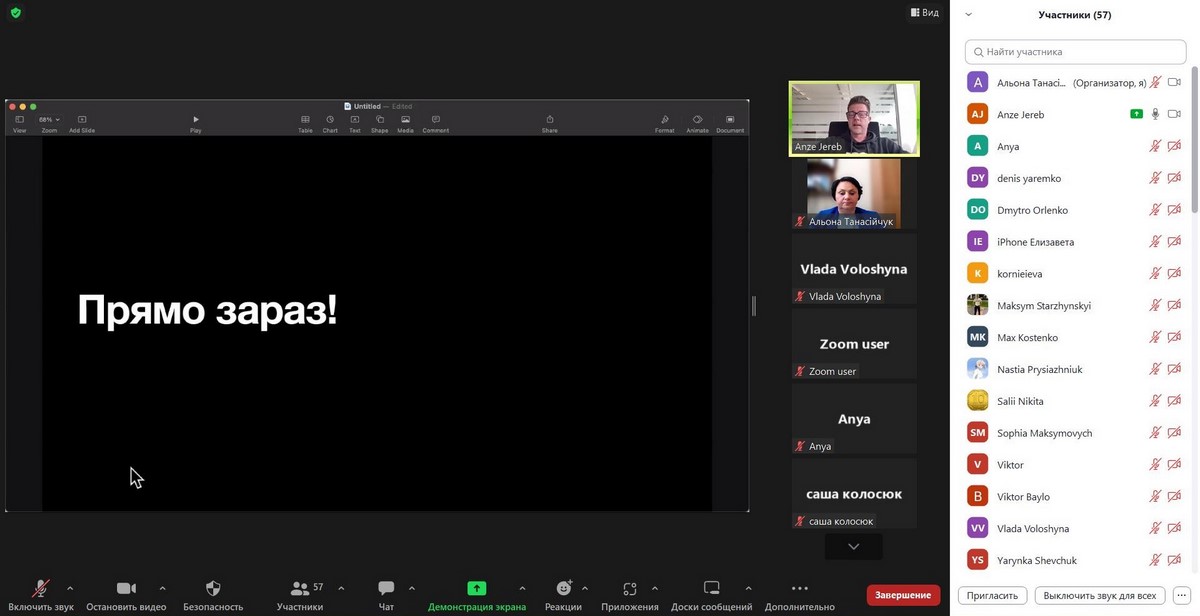Click the participants list scrollbar
The height and width of the screenshot is (616, 1200).
tap(1193, 140)
